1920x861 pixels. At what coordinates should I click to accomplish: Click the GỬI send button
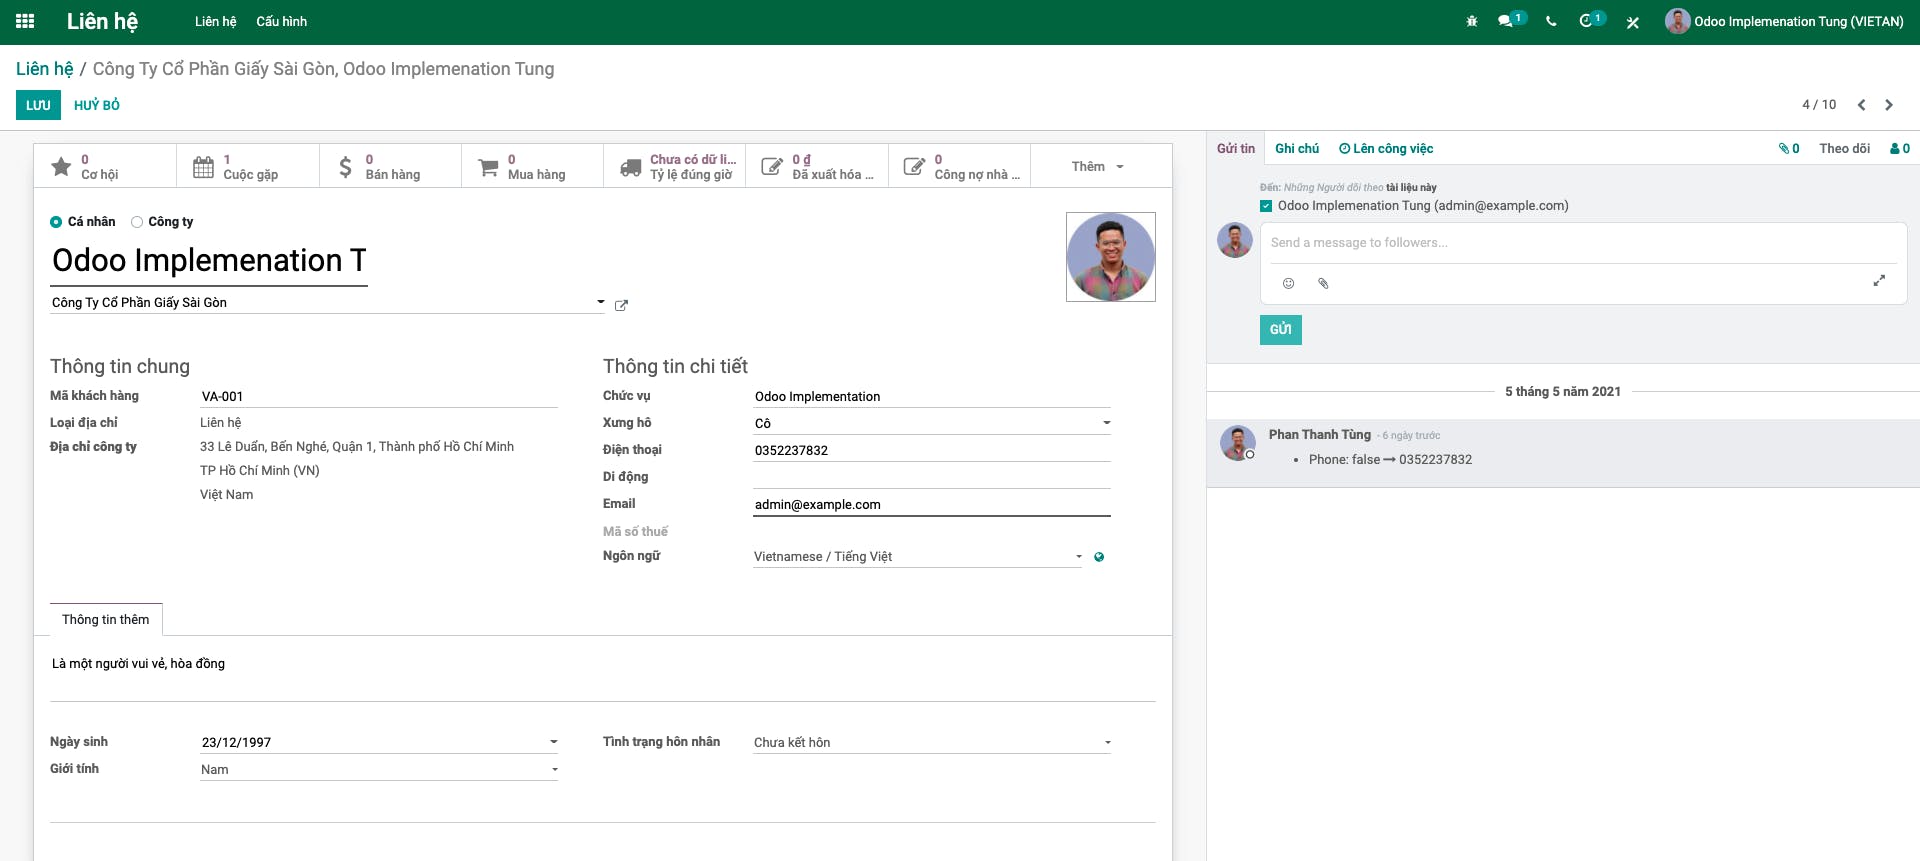[1281, 330]
